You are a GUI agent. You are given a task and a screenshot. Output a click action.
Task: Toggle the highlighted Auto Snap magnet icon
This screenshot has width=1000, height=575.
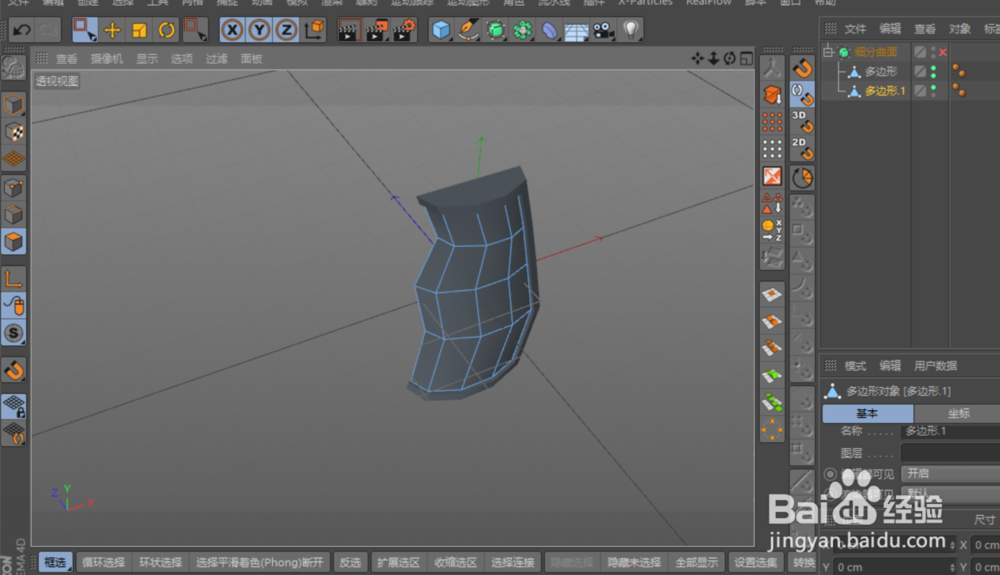[x=802, y=94]
